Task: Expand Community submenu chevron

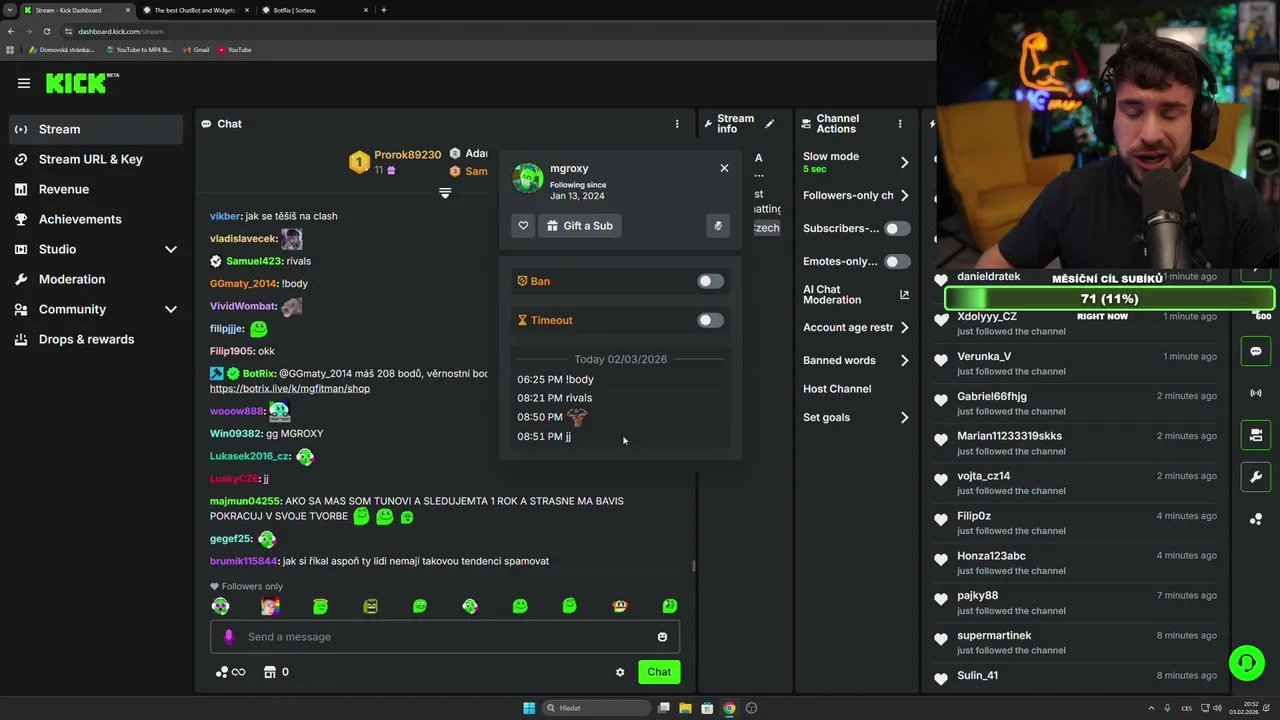Action: 170,309
